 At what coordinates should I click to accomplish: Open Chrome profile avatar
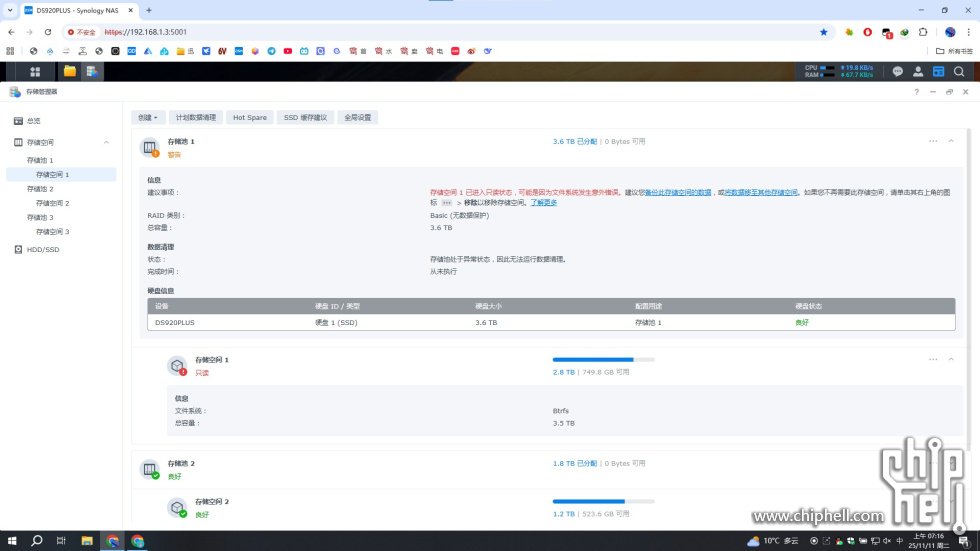point(950,32)
